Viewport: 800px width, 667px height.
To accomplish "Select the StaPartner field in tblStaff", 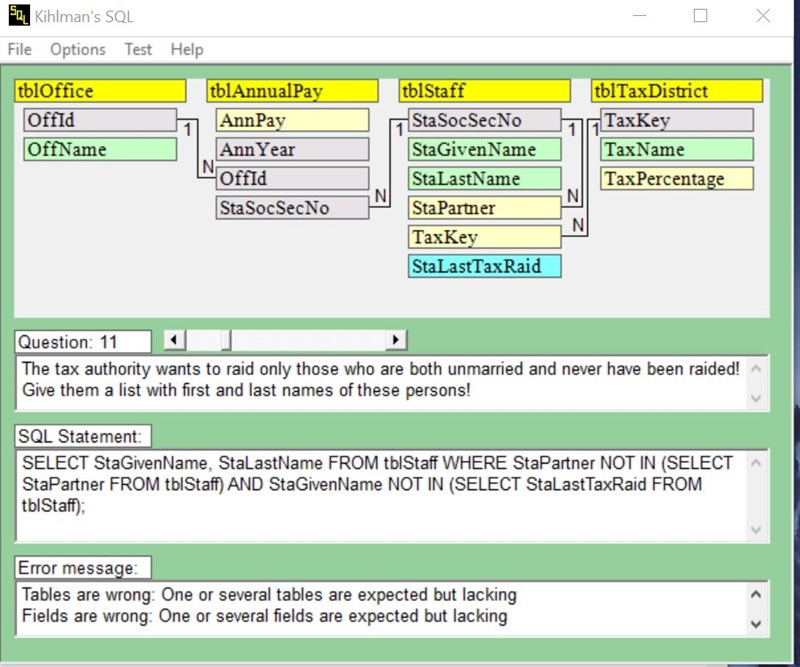I will tap(484, 208).
